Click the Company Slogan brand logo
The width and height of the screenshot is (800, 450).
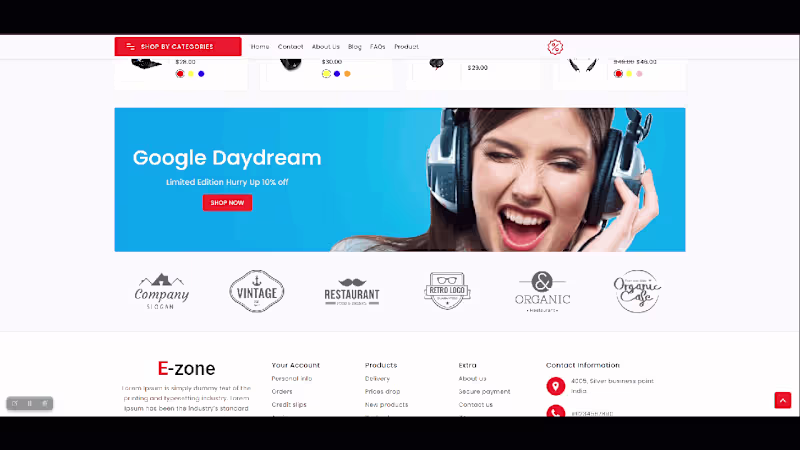click(162, 291)
